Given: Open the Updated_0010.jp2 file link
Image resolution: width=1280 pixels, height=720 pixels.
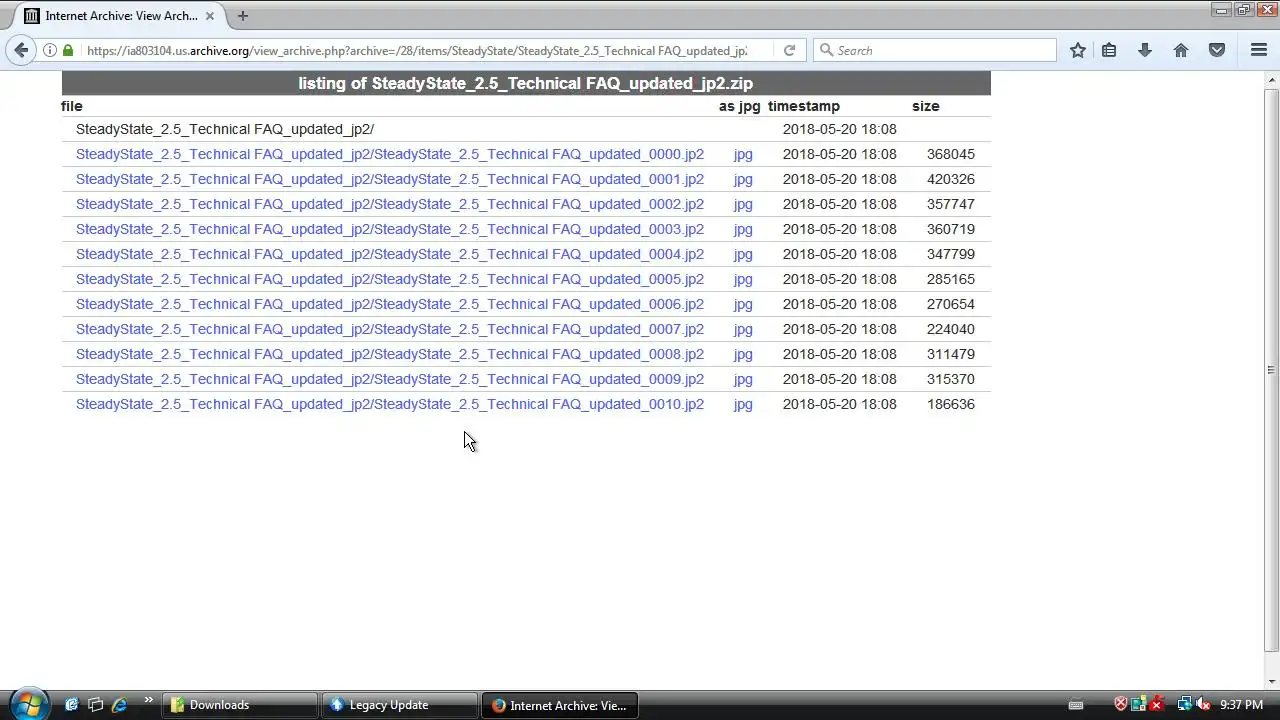Looking at the screenshot, I should 390,404.
